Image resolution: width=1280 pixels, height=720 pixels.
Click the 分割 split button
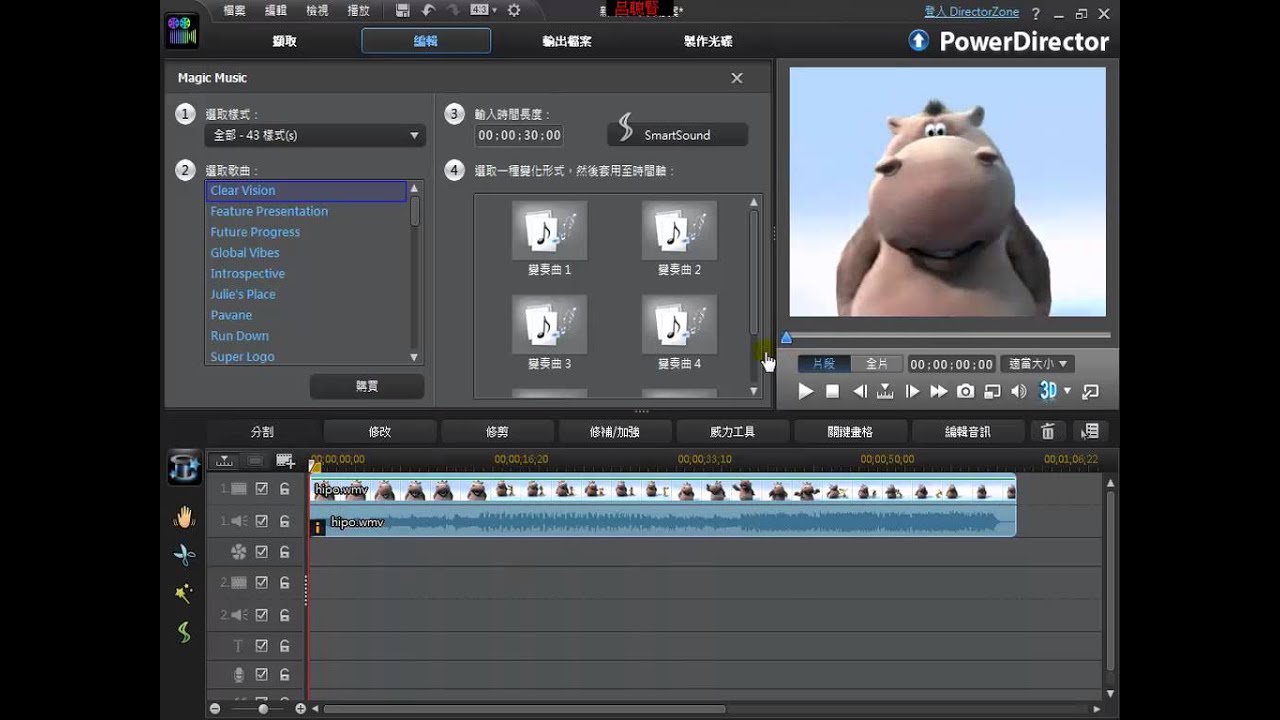pyautogui.click(x=262, y=432)
